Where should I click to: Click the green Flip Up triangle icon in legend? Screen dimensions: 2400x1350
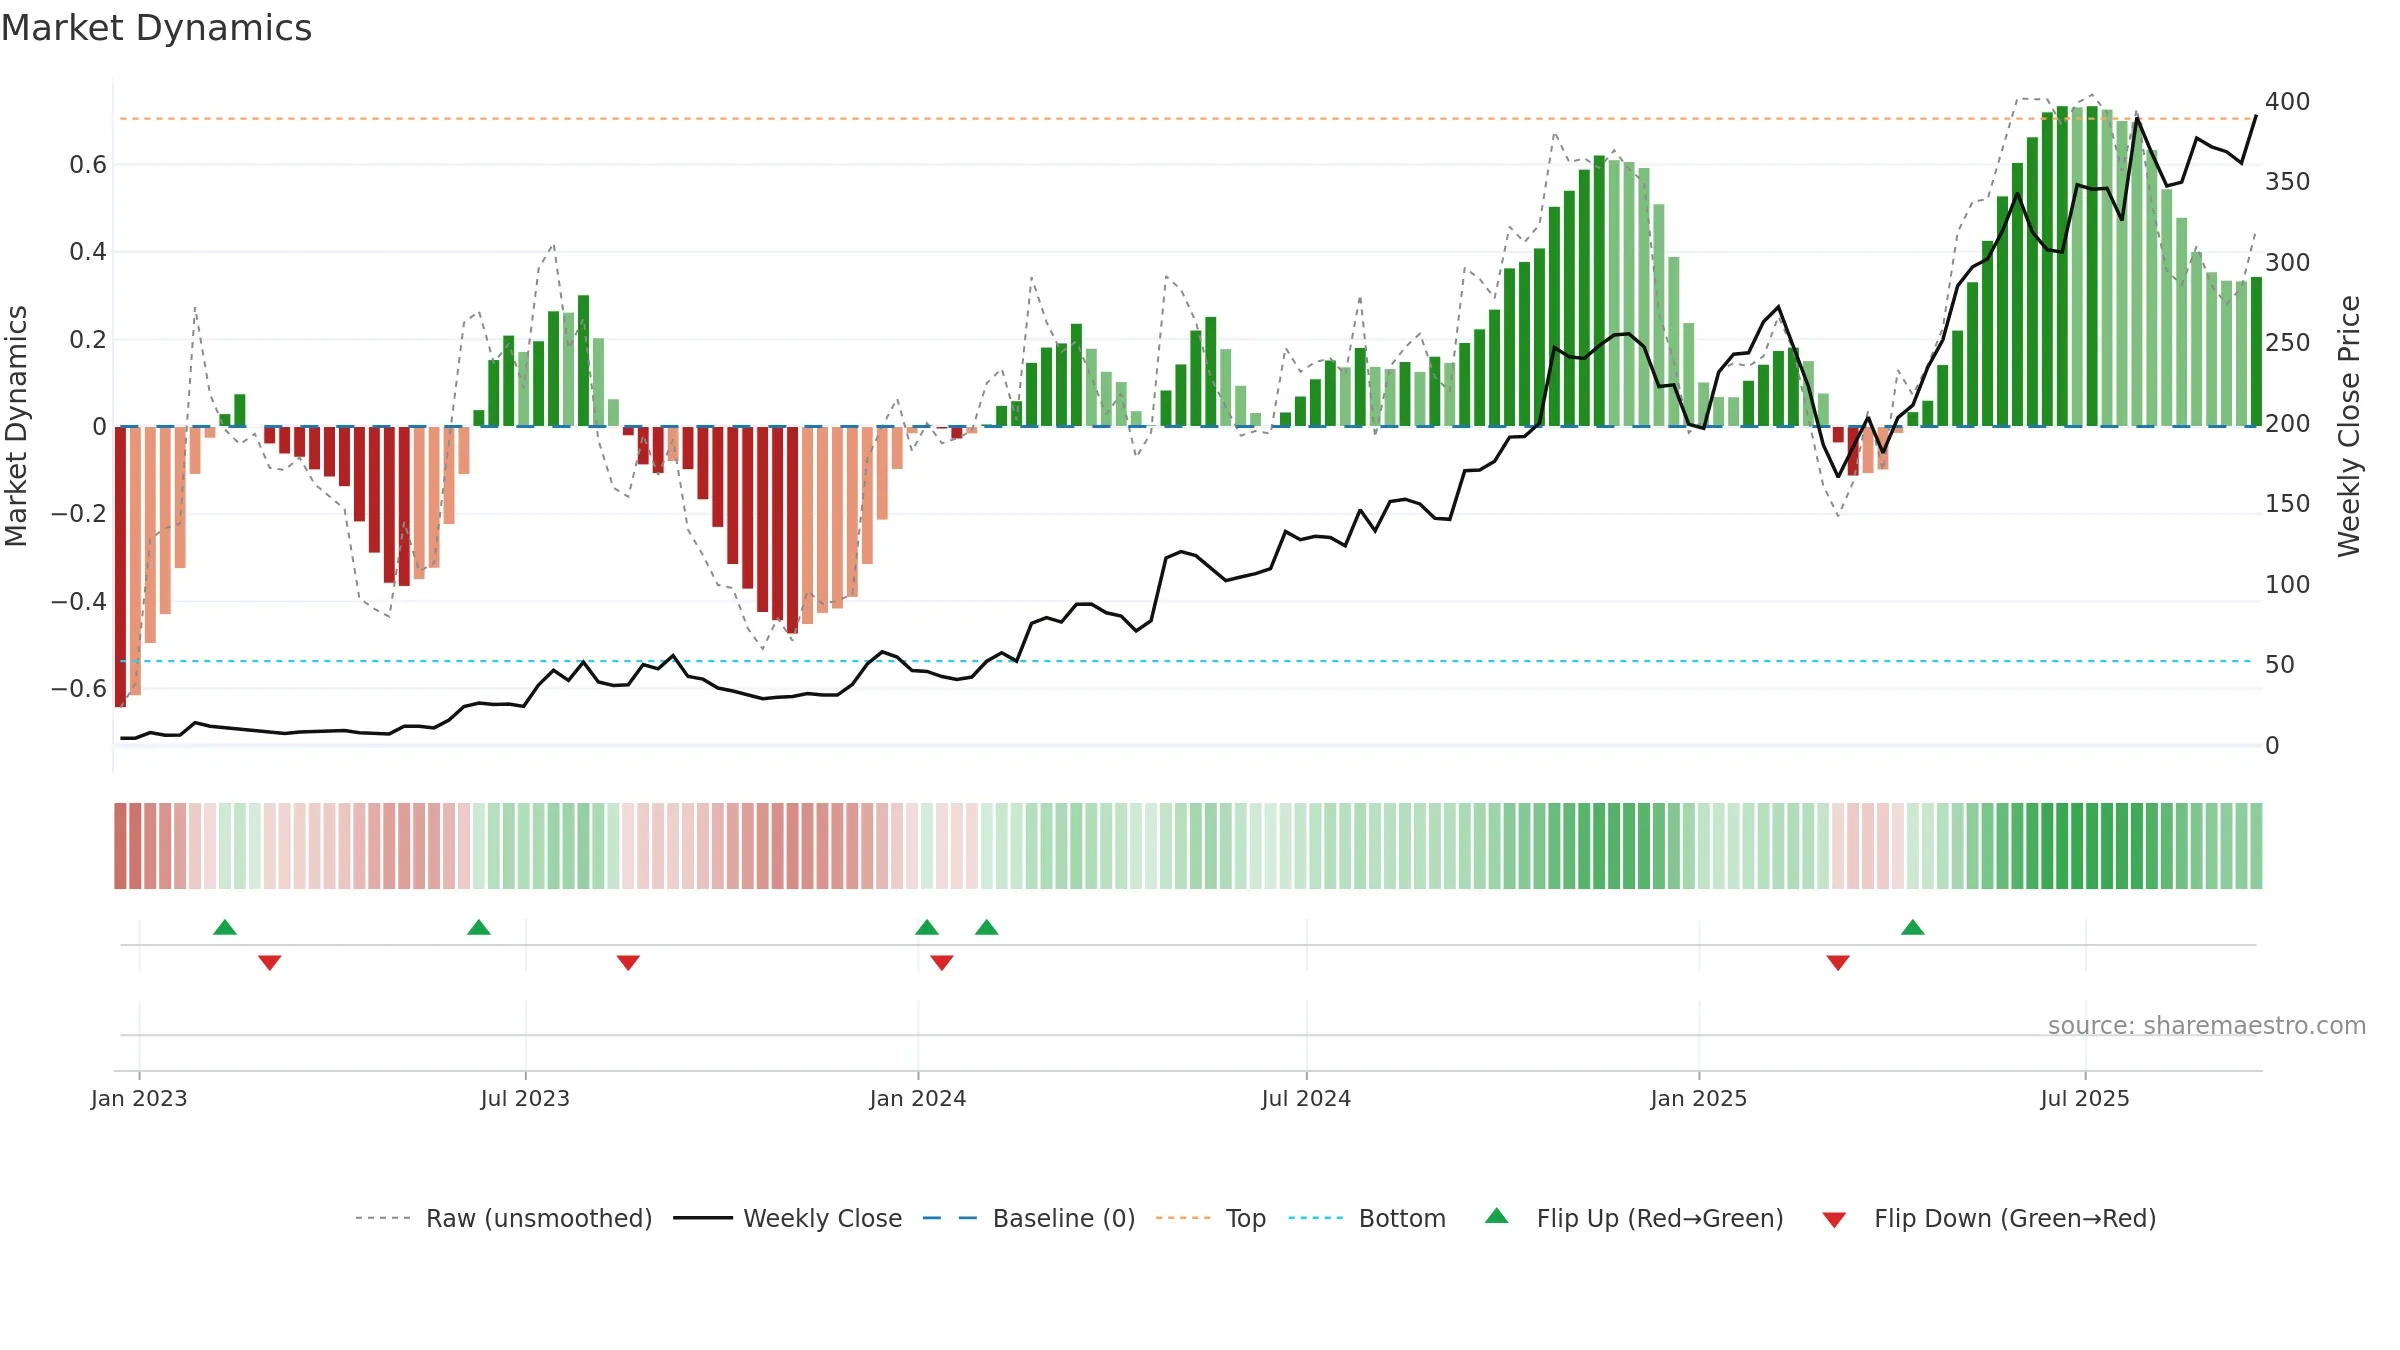pyautogui.click(x=1497, y=1216)
